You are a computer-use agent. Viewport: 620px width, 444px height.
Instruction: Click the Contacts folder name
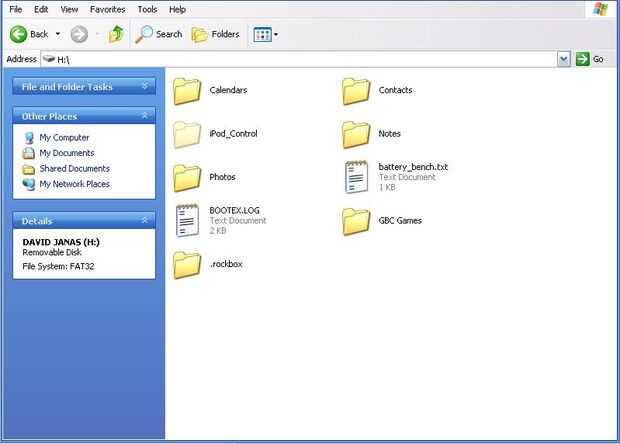tap(395, 90)
